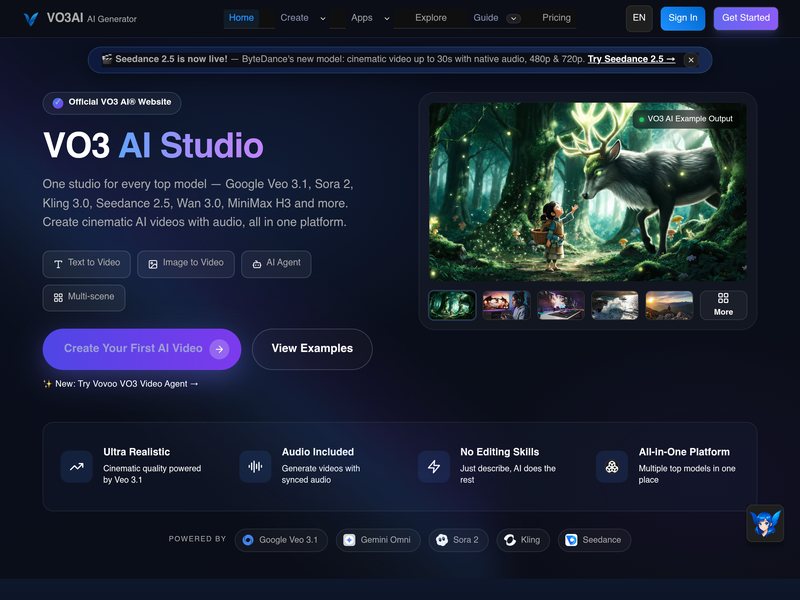Select the sunset mountain thumbnail
Screen dimensions: 800x600
tap(669, 305)
